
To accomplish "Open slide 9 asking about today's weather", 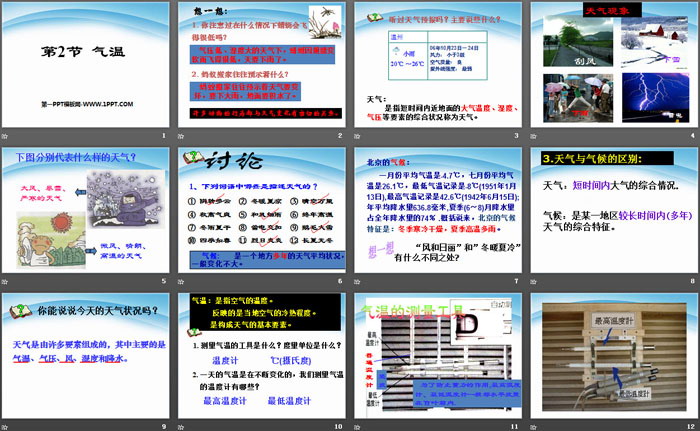I will [86, 356].
